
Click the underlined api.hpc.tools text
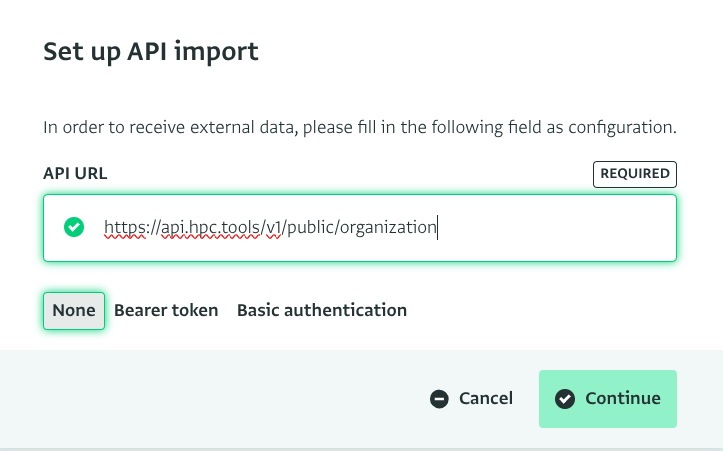(x=210, y=228)
